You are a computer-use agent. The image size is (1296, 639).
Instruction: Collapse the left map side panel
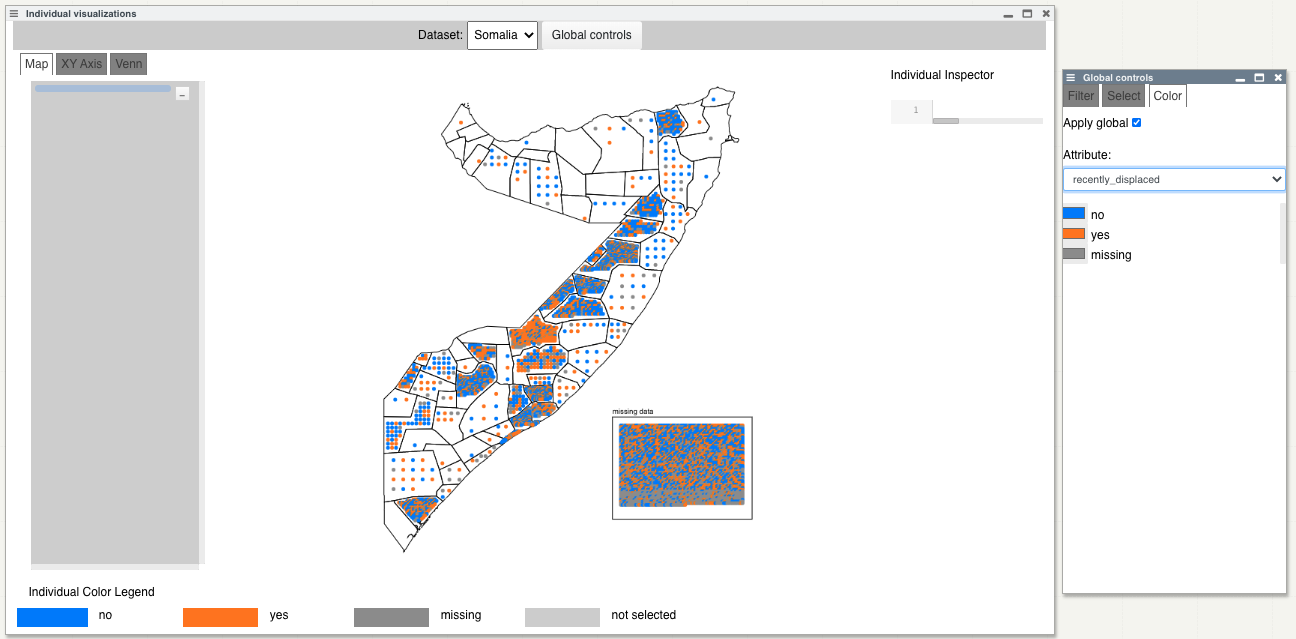click(x=182, y=93)
